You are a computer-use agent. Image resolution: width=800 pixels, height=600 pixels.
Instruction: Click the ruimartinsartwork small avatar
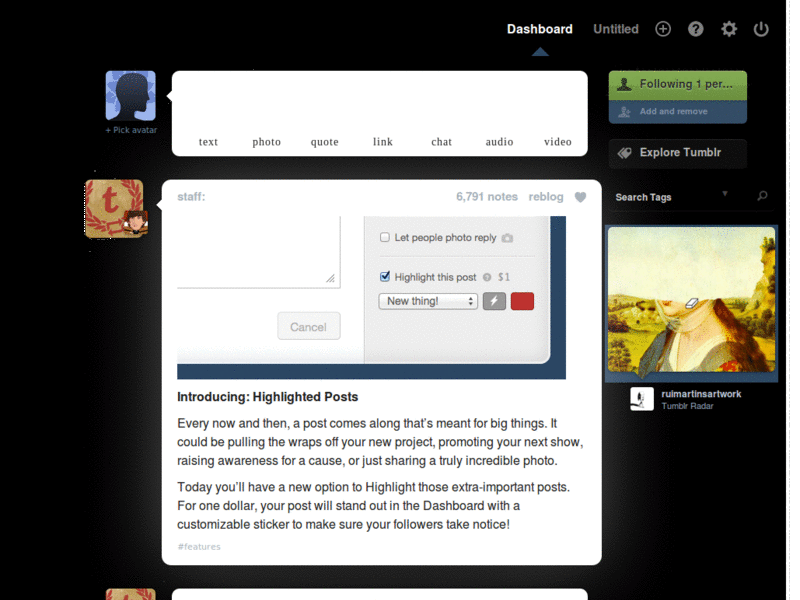click(642, 399)
